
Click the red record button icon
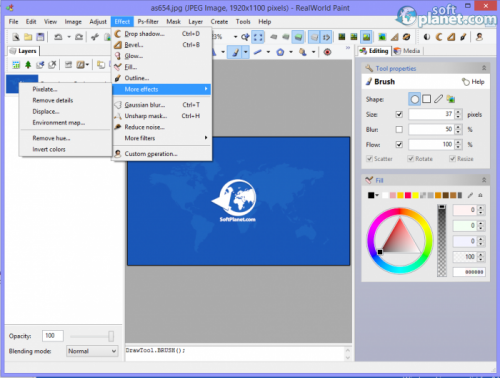(327, 52)
